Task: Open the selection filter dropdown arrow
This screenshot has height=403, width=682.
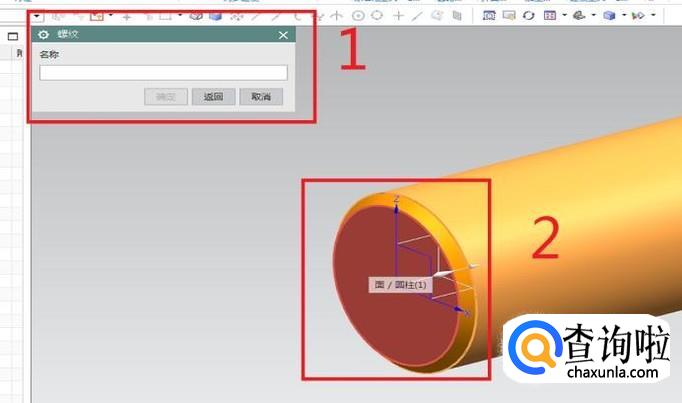Action: click(37, 17)
